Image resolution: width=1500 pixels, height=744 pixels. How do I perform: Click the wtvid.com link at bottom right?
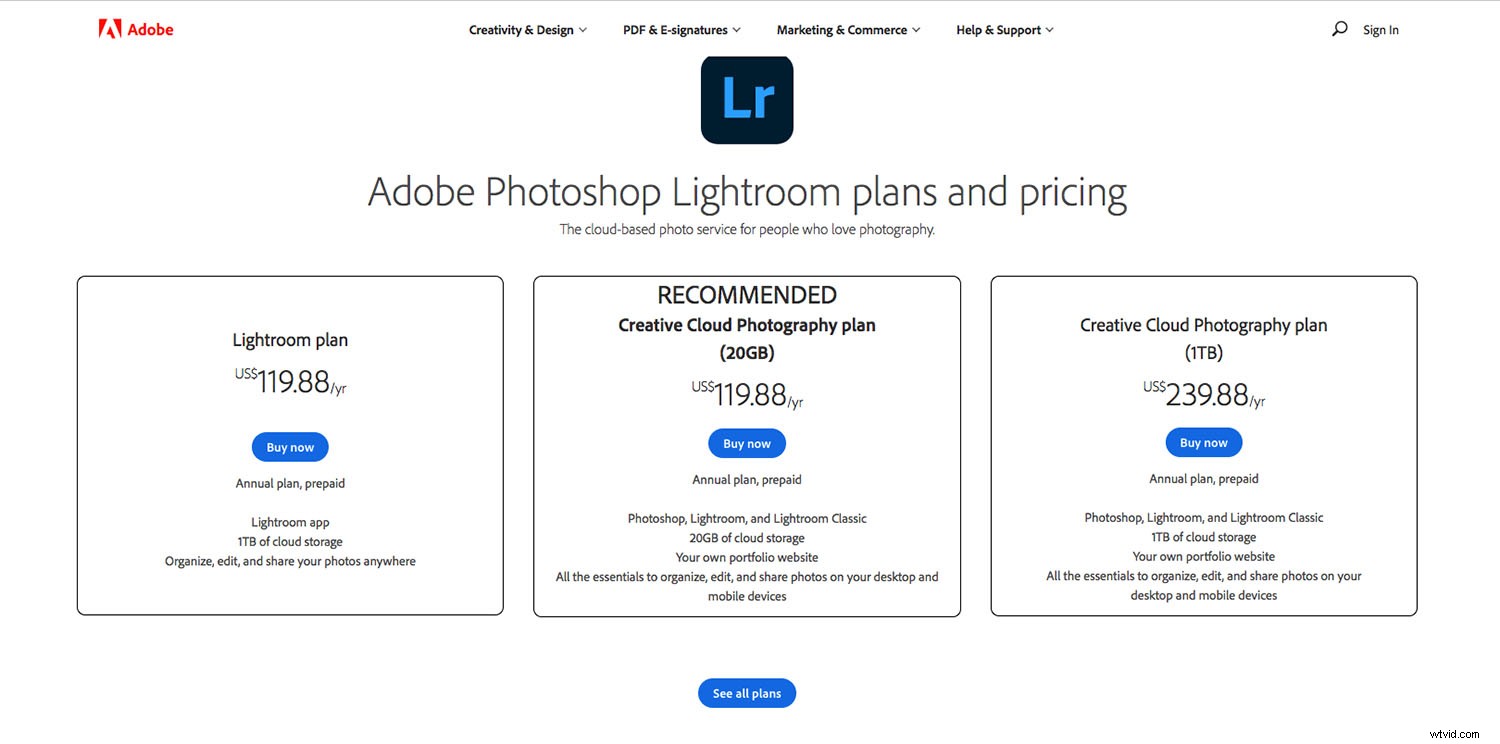point(1455,733)
